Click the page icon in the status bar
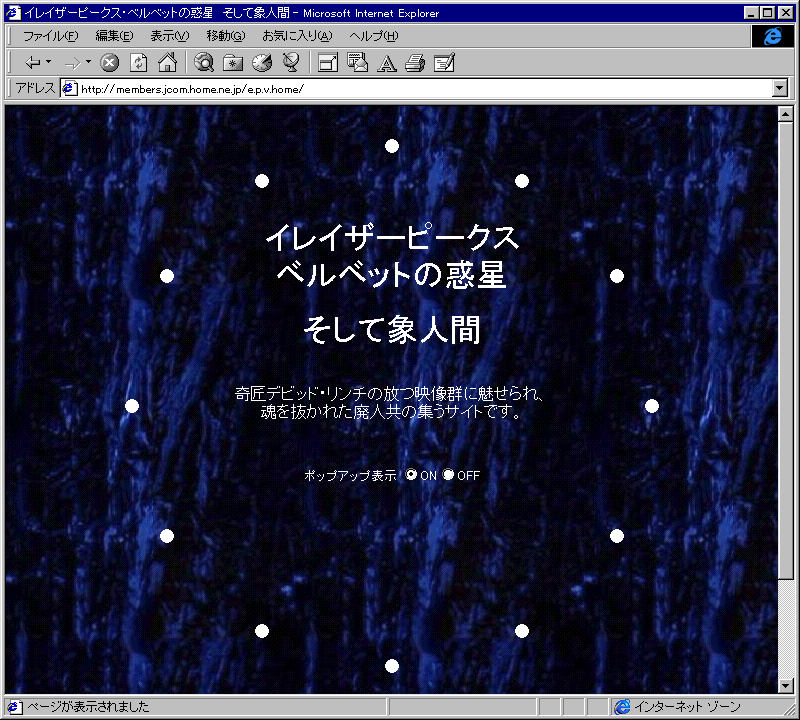Image resolution: width=800 pixels, height=720 pixels. click(x=14, y=707)
